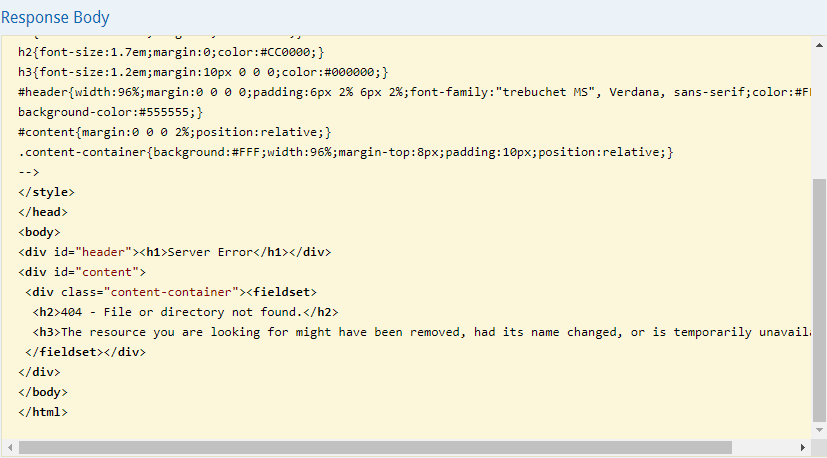Click the vertical scrollbar thumb
The width and height of the screenshot is (827, 458).
(x=819, y=300)
